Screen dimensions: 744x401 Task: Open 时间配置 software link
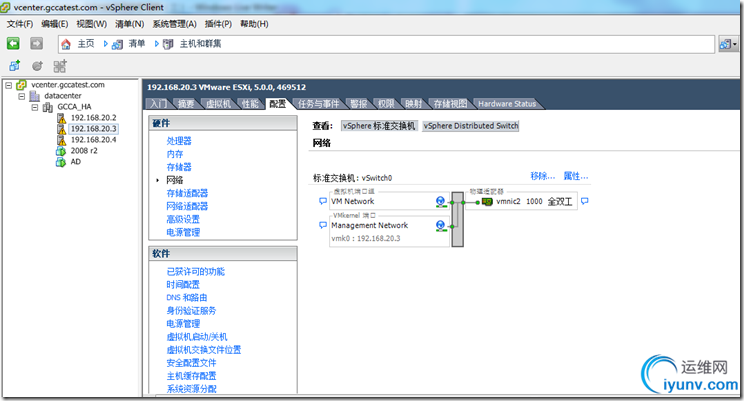click(x=183, y=285)
